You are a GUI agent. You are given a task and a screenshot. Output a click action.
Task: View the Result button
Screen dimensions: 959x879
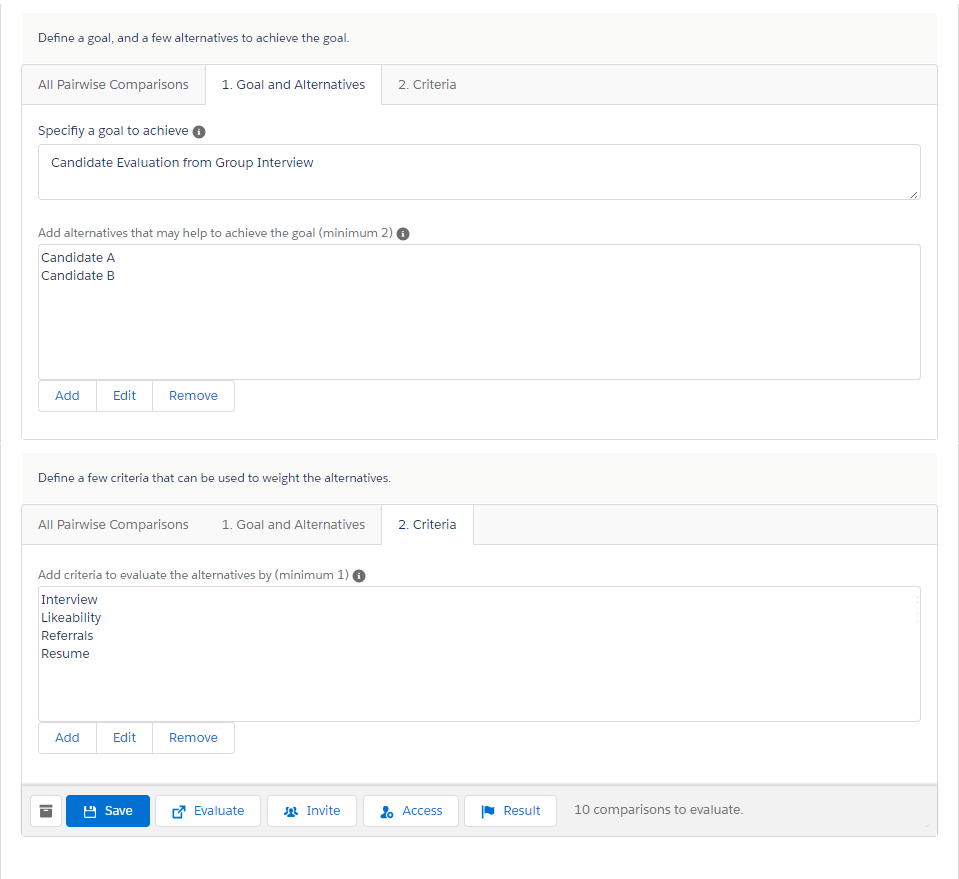coord(511,811)
